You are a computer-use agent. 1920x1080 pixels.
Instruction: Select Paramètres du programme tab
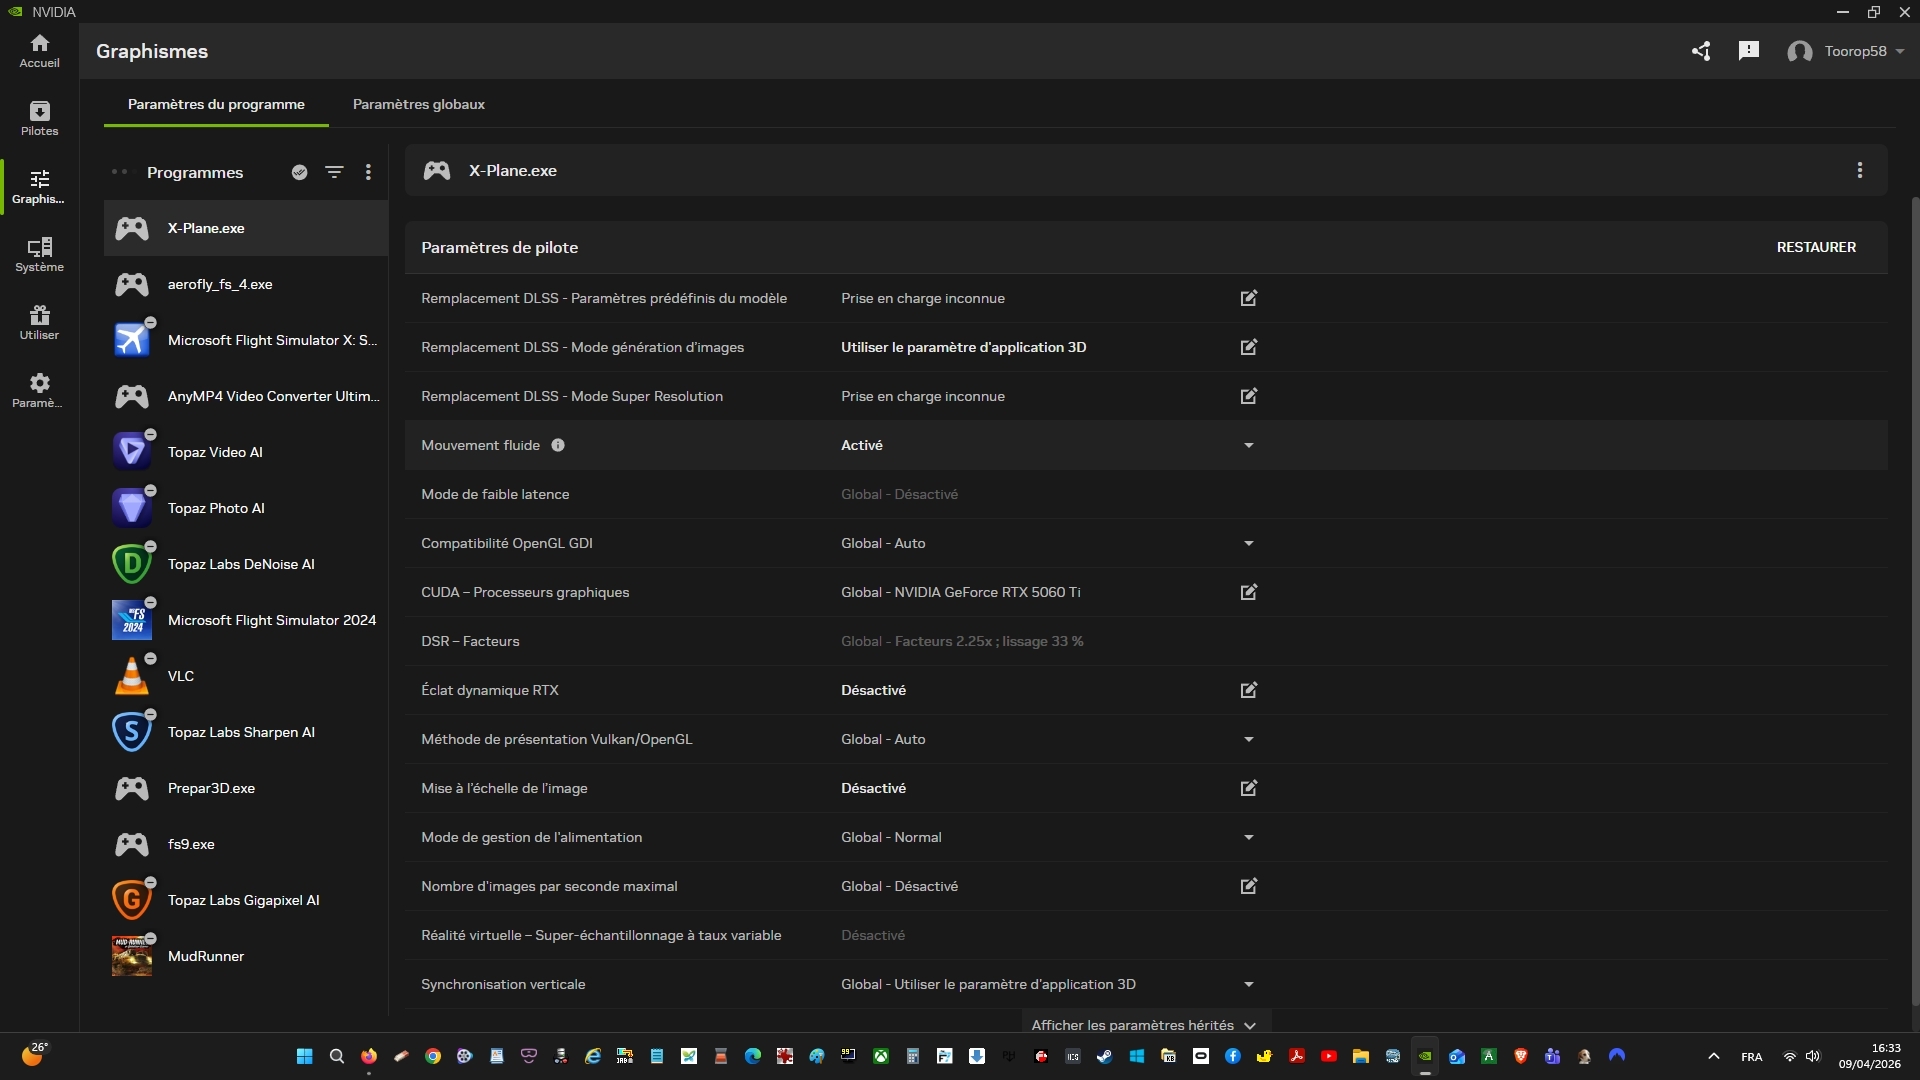tap(216, 104)
